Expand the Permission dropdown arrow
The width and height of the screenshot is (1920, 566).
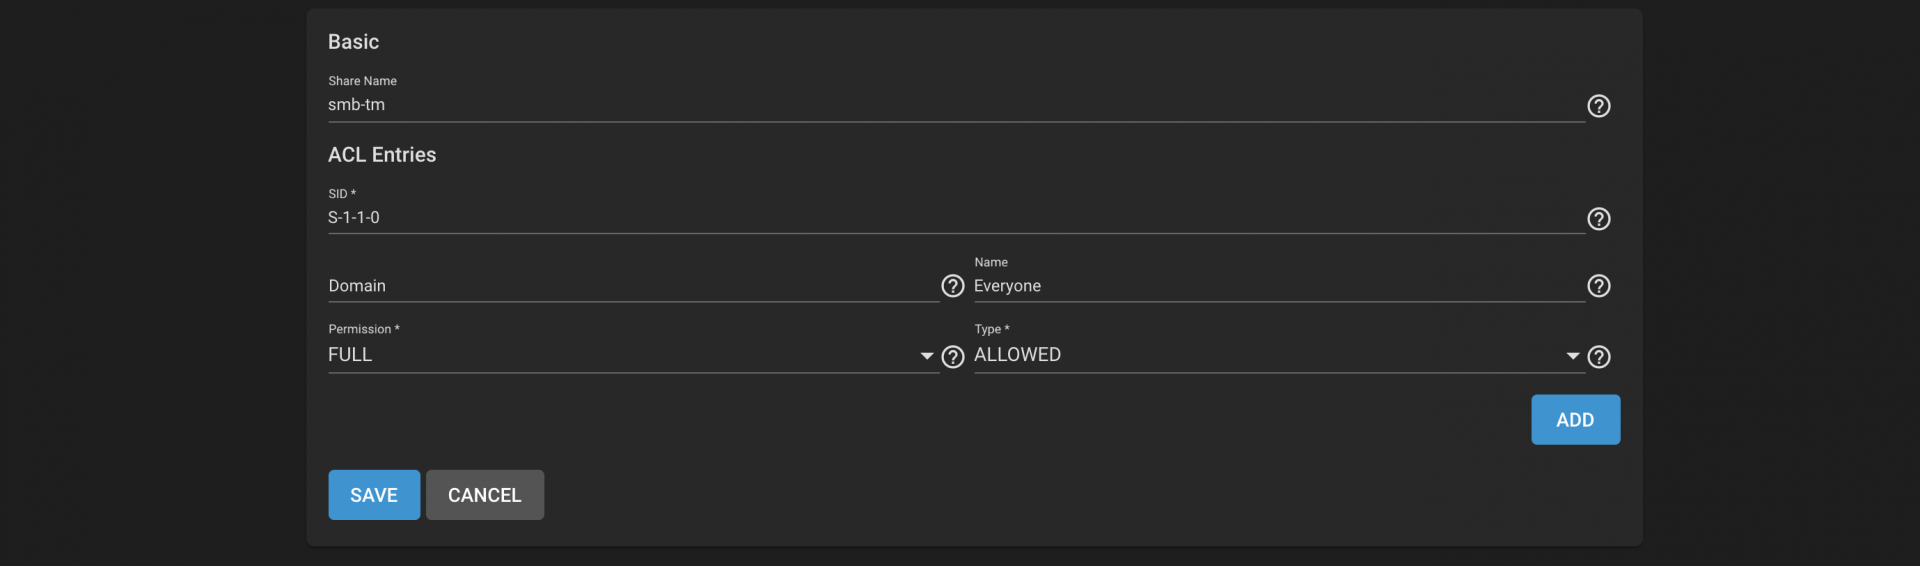pos(927,356)
